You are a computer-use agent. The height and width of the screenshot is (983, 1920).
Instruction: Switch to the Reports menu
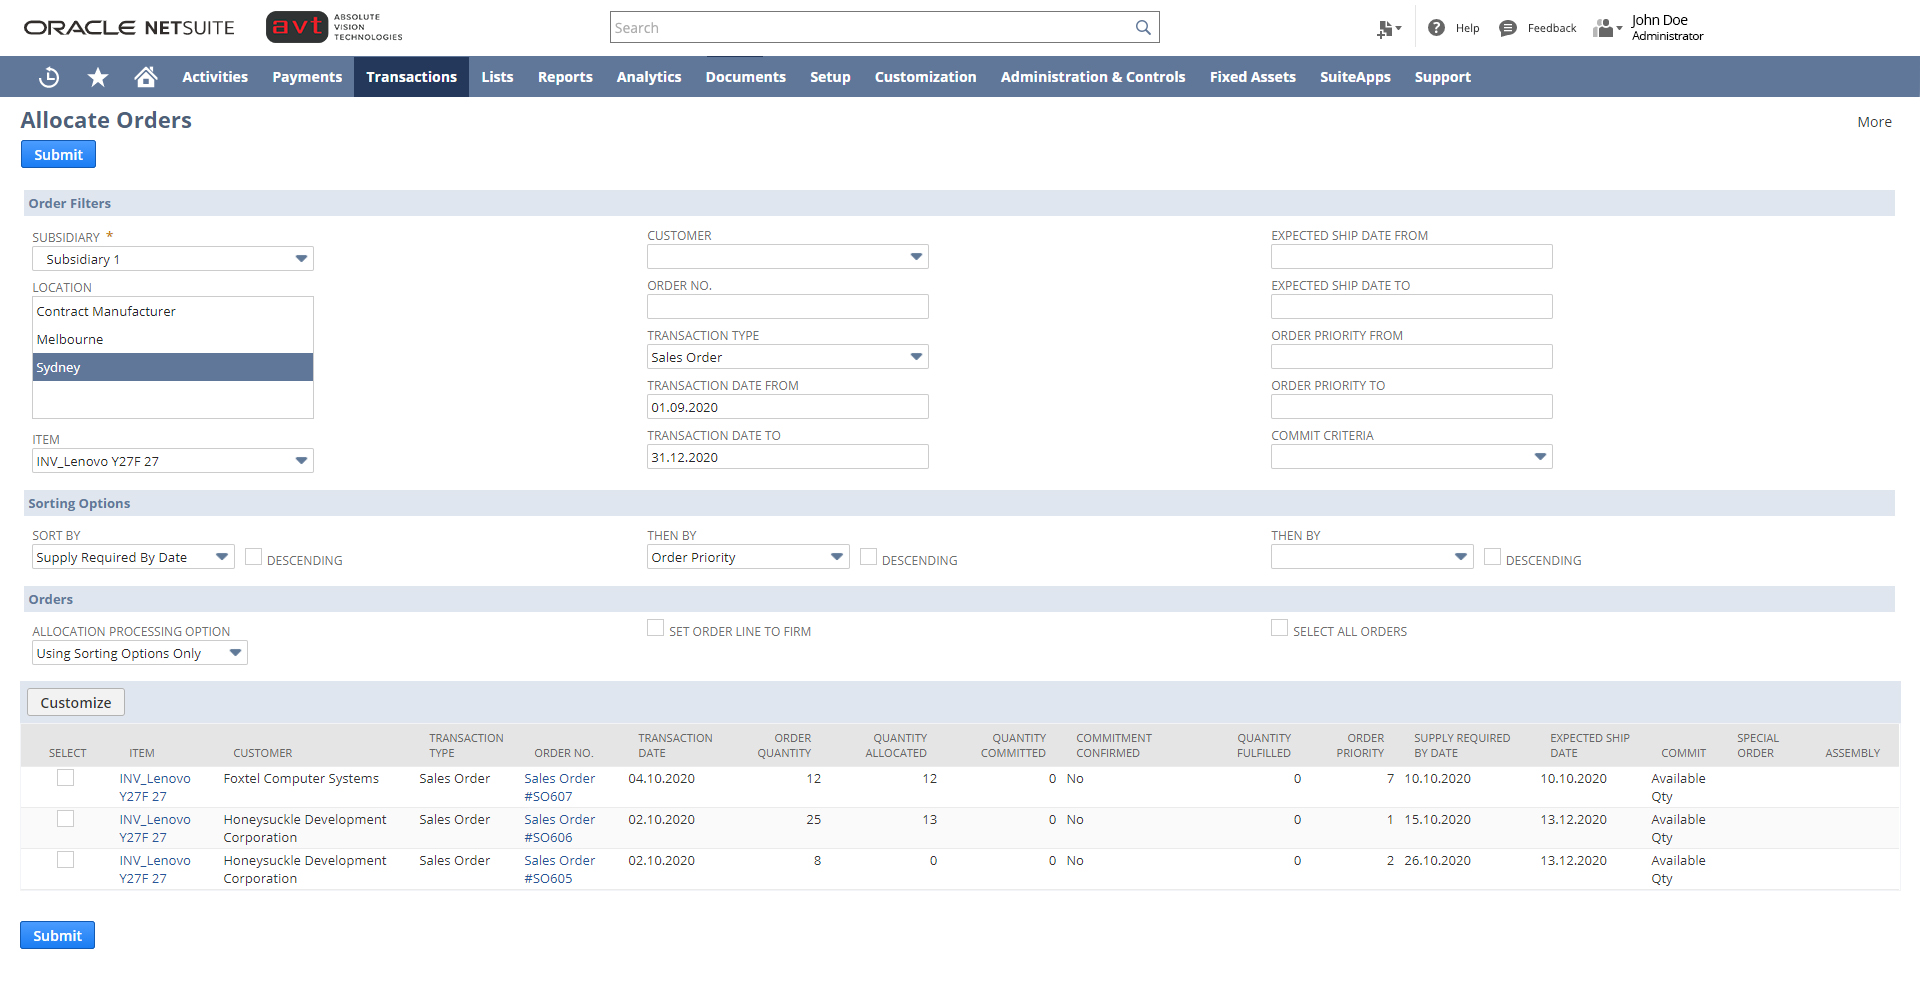coord(565,76)
